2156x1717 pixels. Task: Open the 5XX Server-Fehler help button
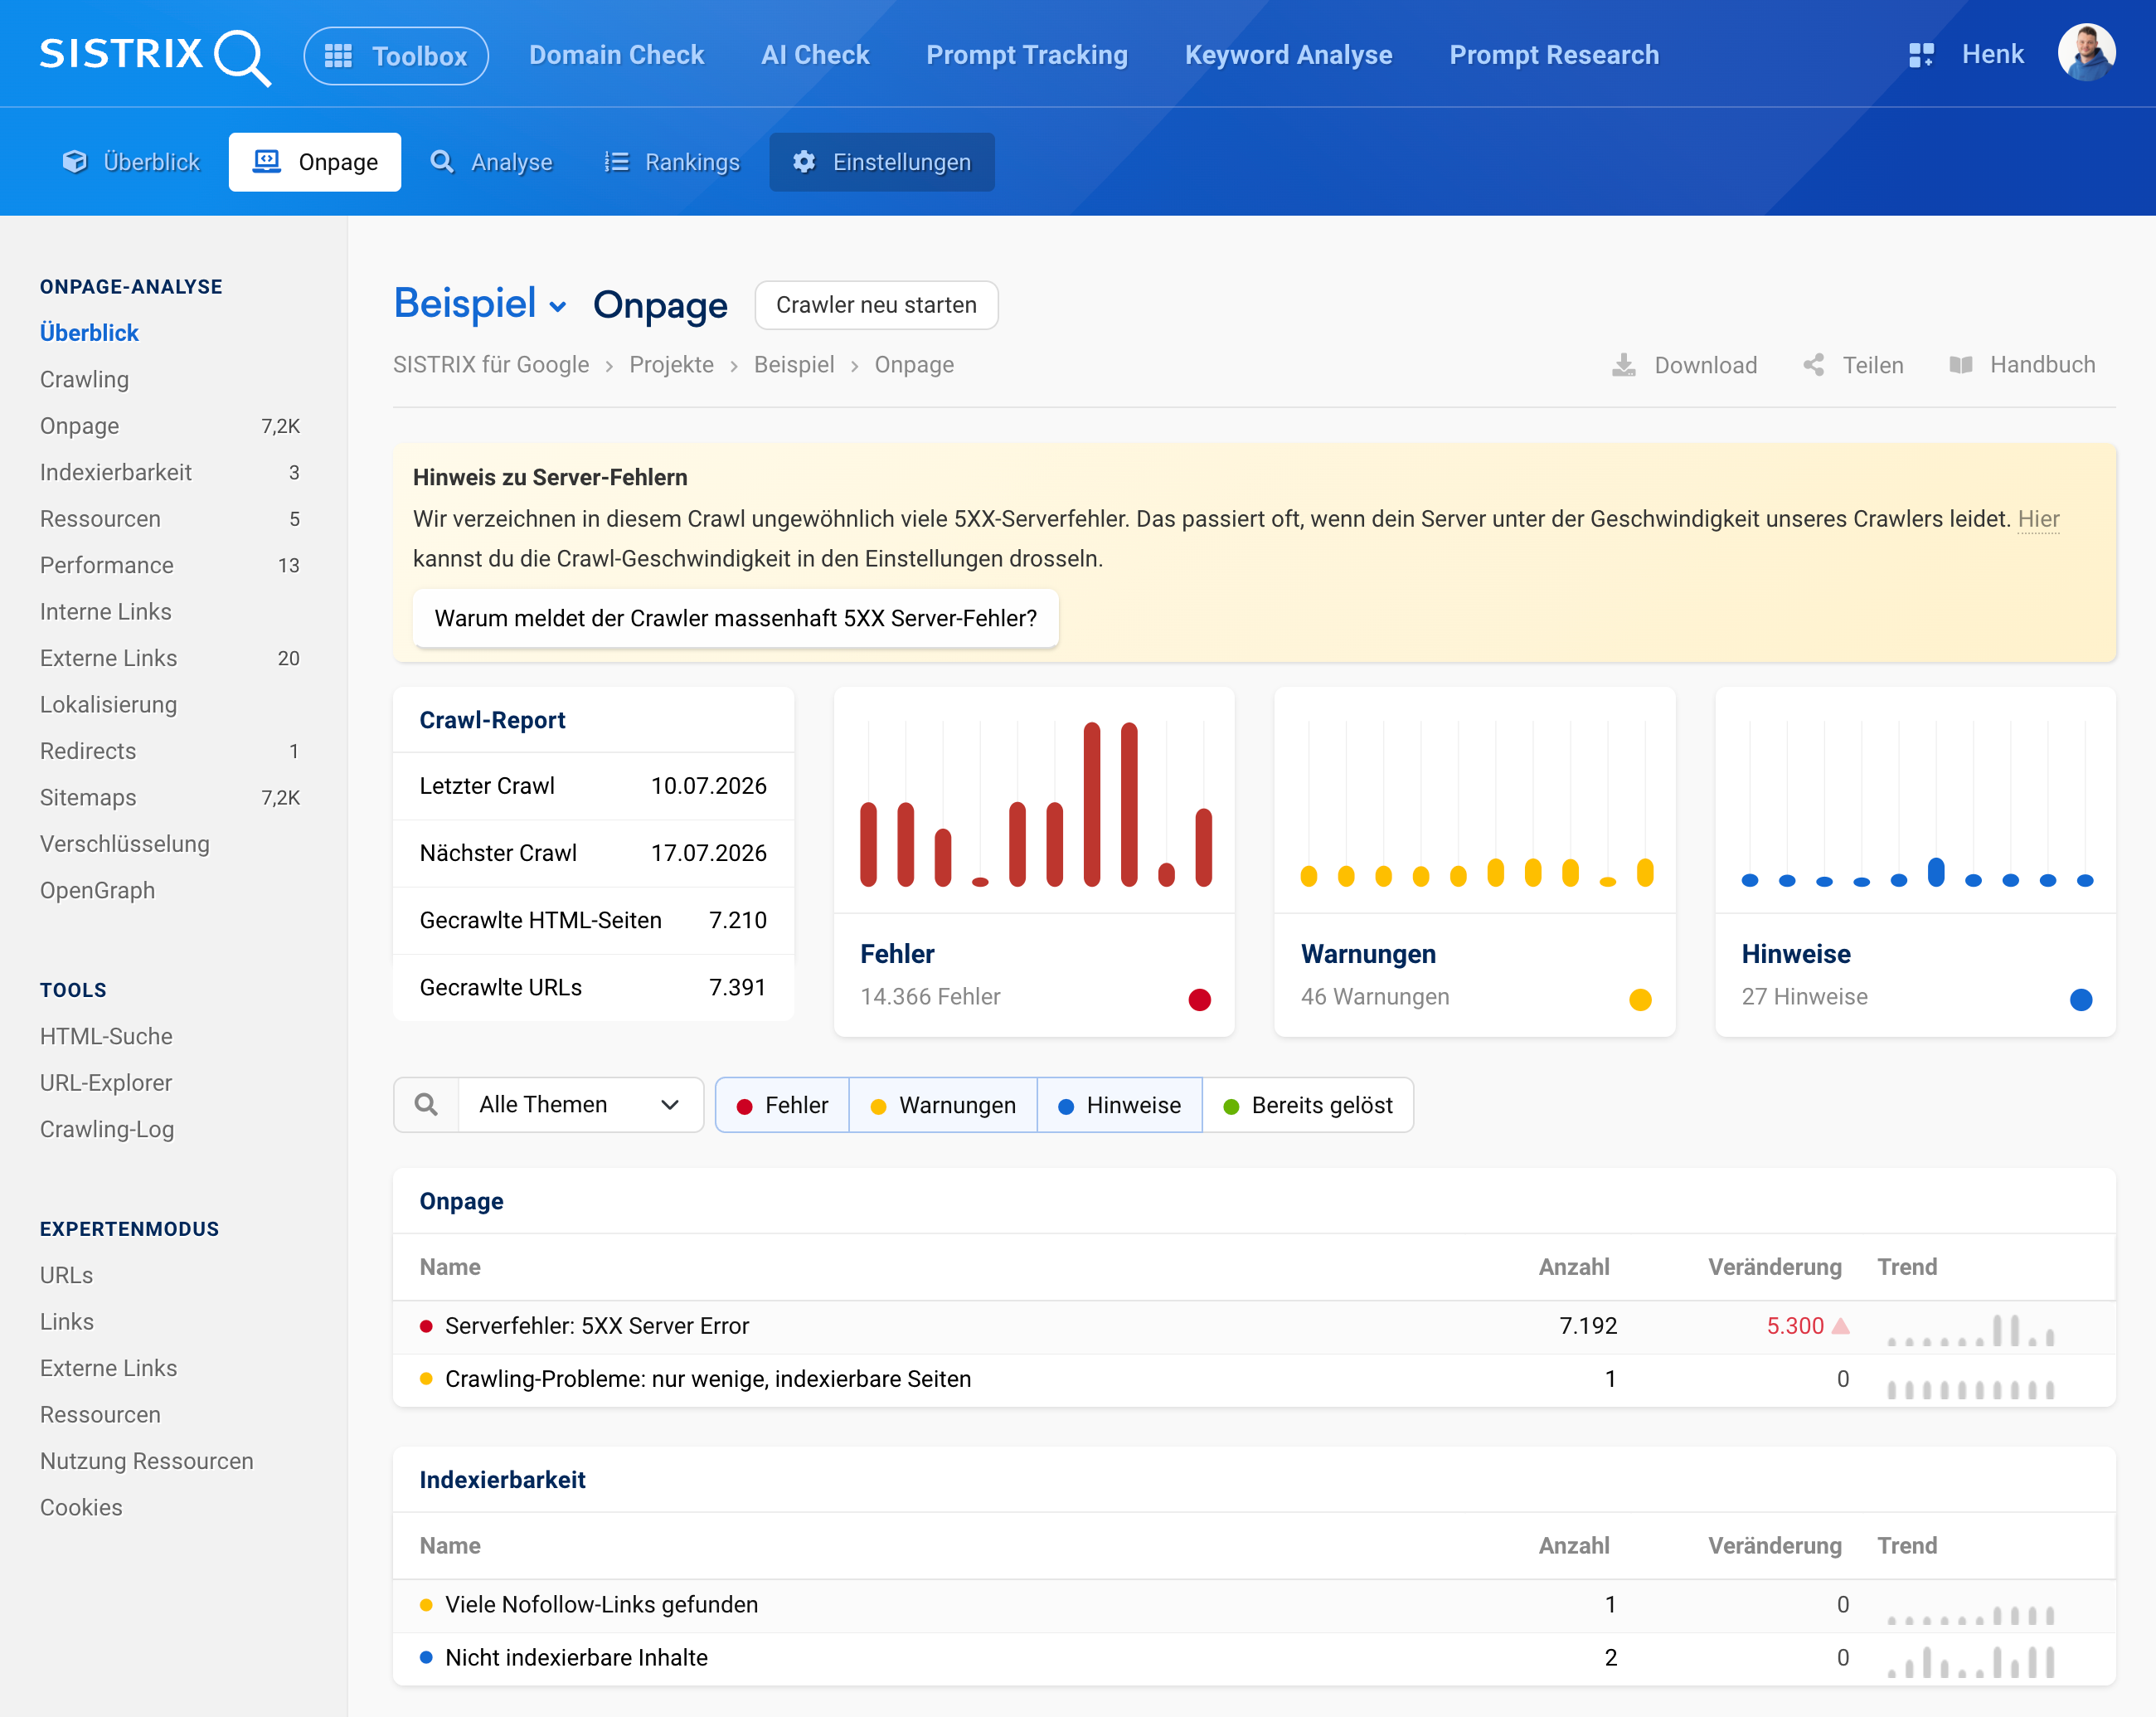(736, 618)
